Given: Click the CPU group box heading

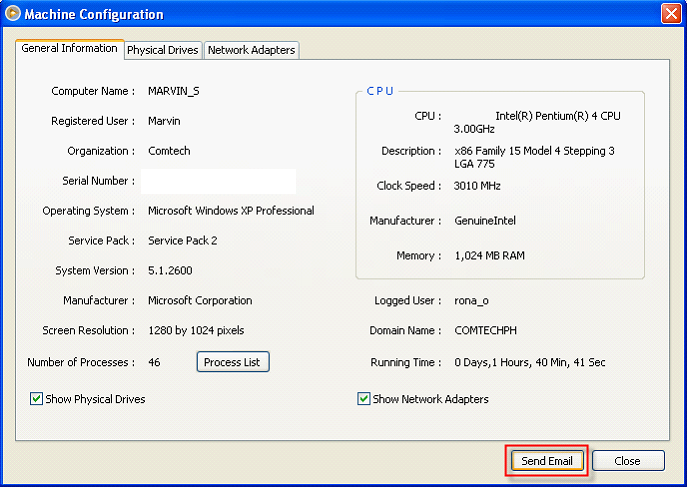Looking at the screenshot, I should tap(380, 91).
